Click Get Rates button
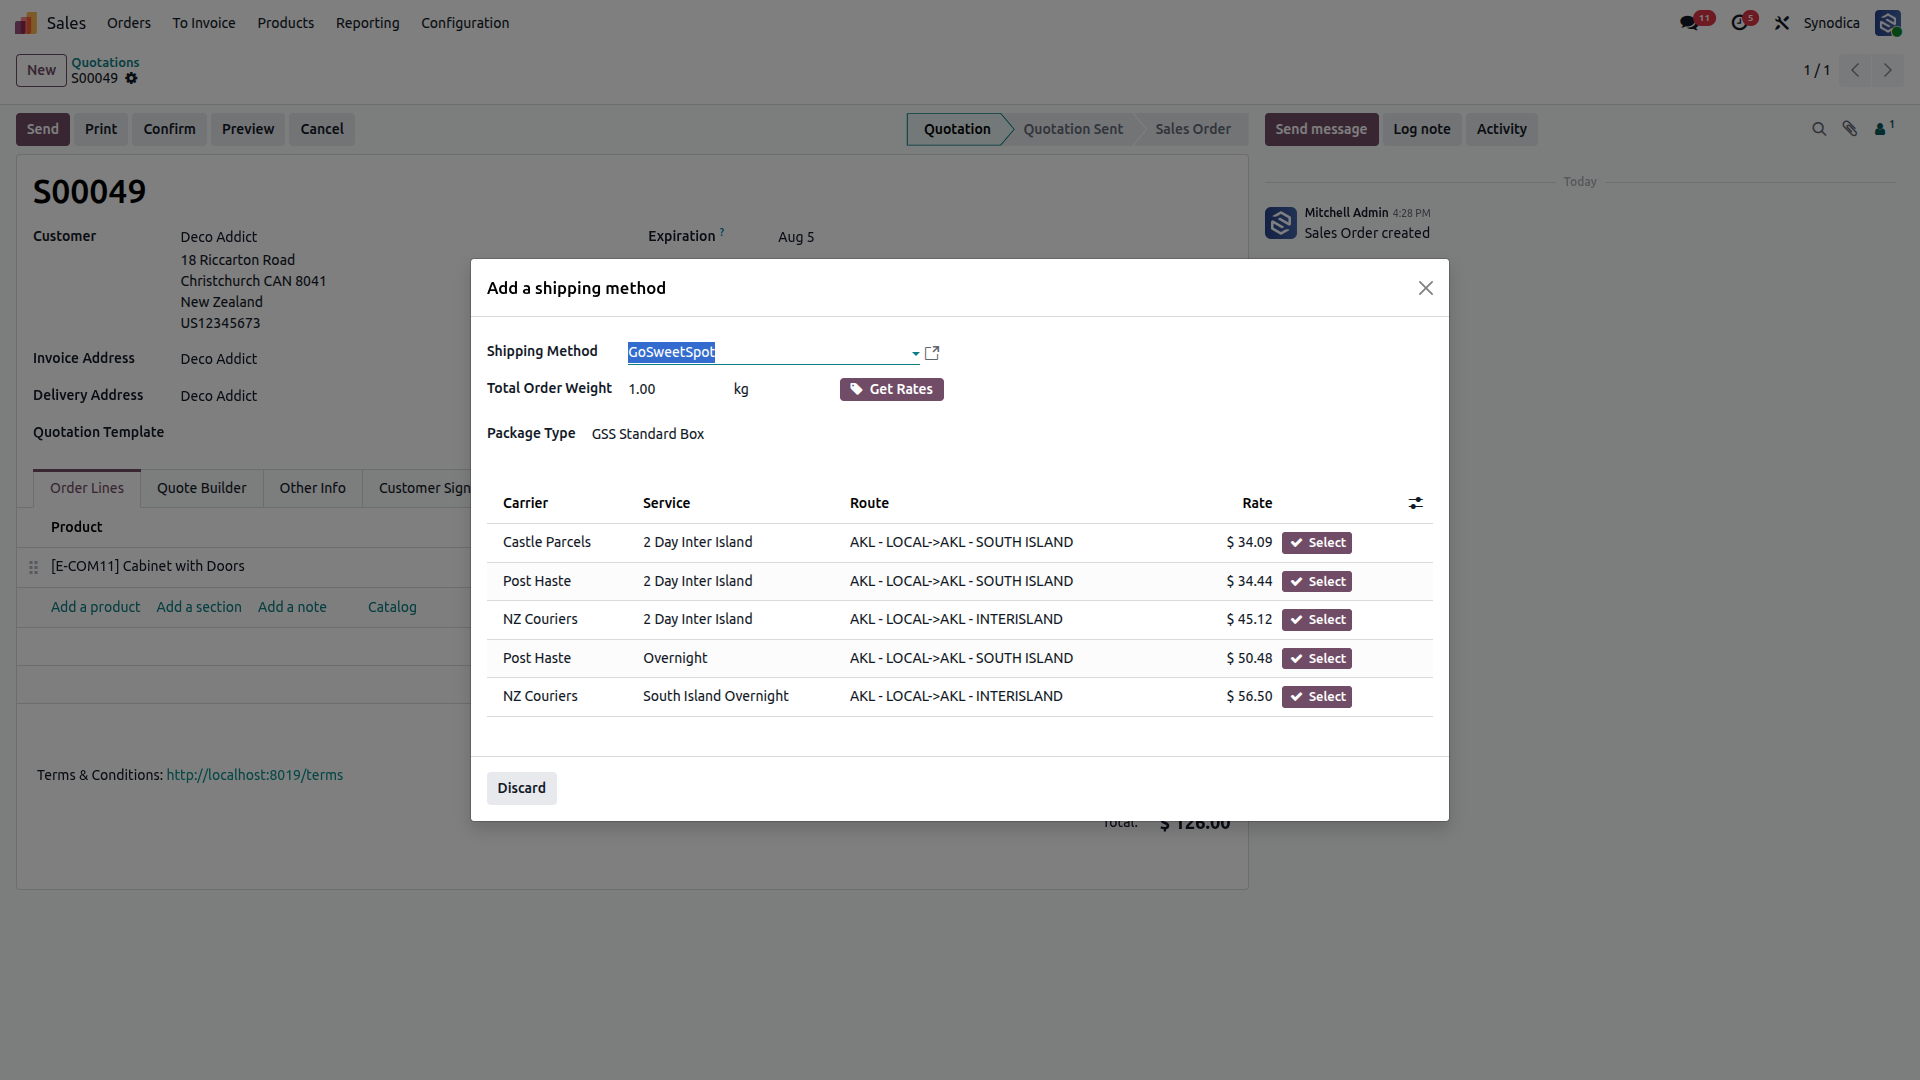Image resolution: width=1920 pixels, height=1080 pixels. pos(892,389)
